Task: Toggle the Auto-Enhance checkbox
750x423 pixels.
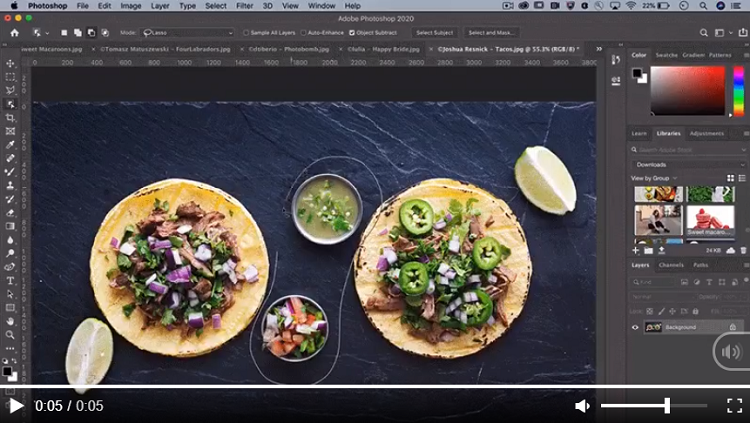Action: point(303,33)
